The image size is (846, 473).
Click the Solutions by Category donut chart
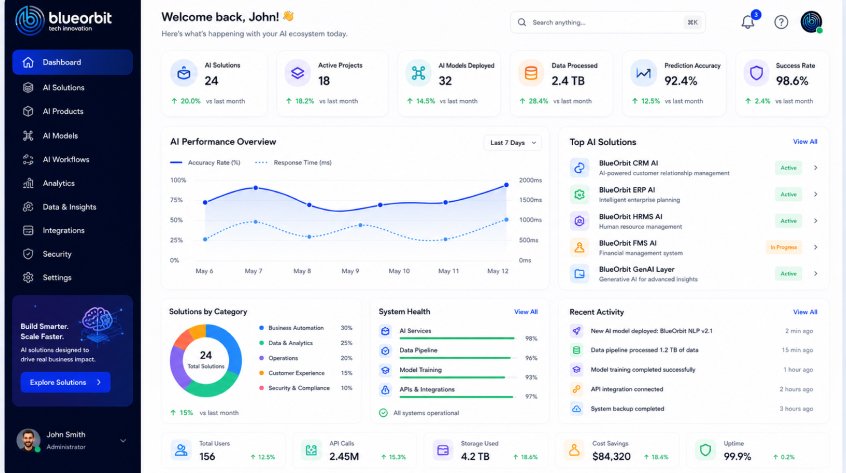(x=206, y=360)
